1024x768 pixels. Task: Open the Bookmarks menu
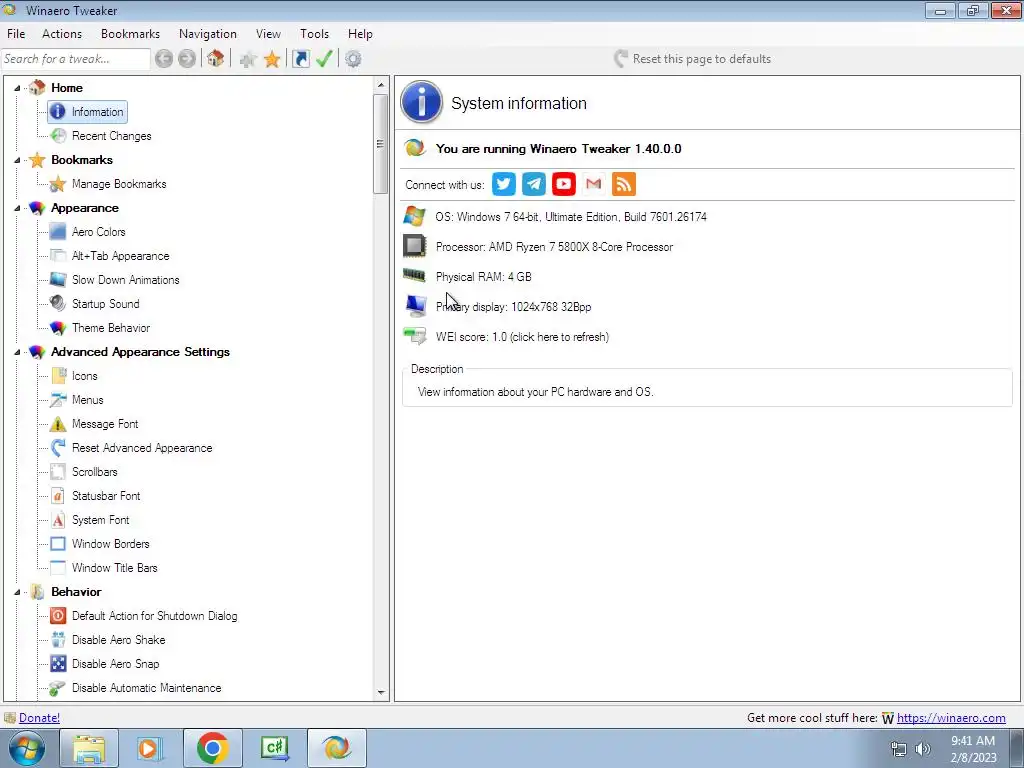[130, 34]
